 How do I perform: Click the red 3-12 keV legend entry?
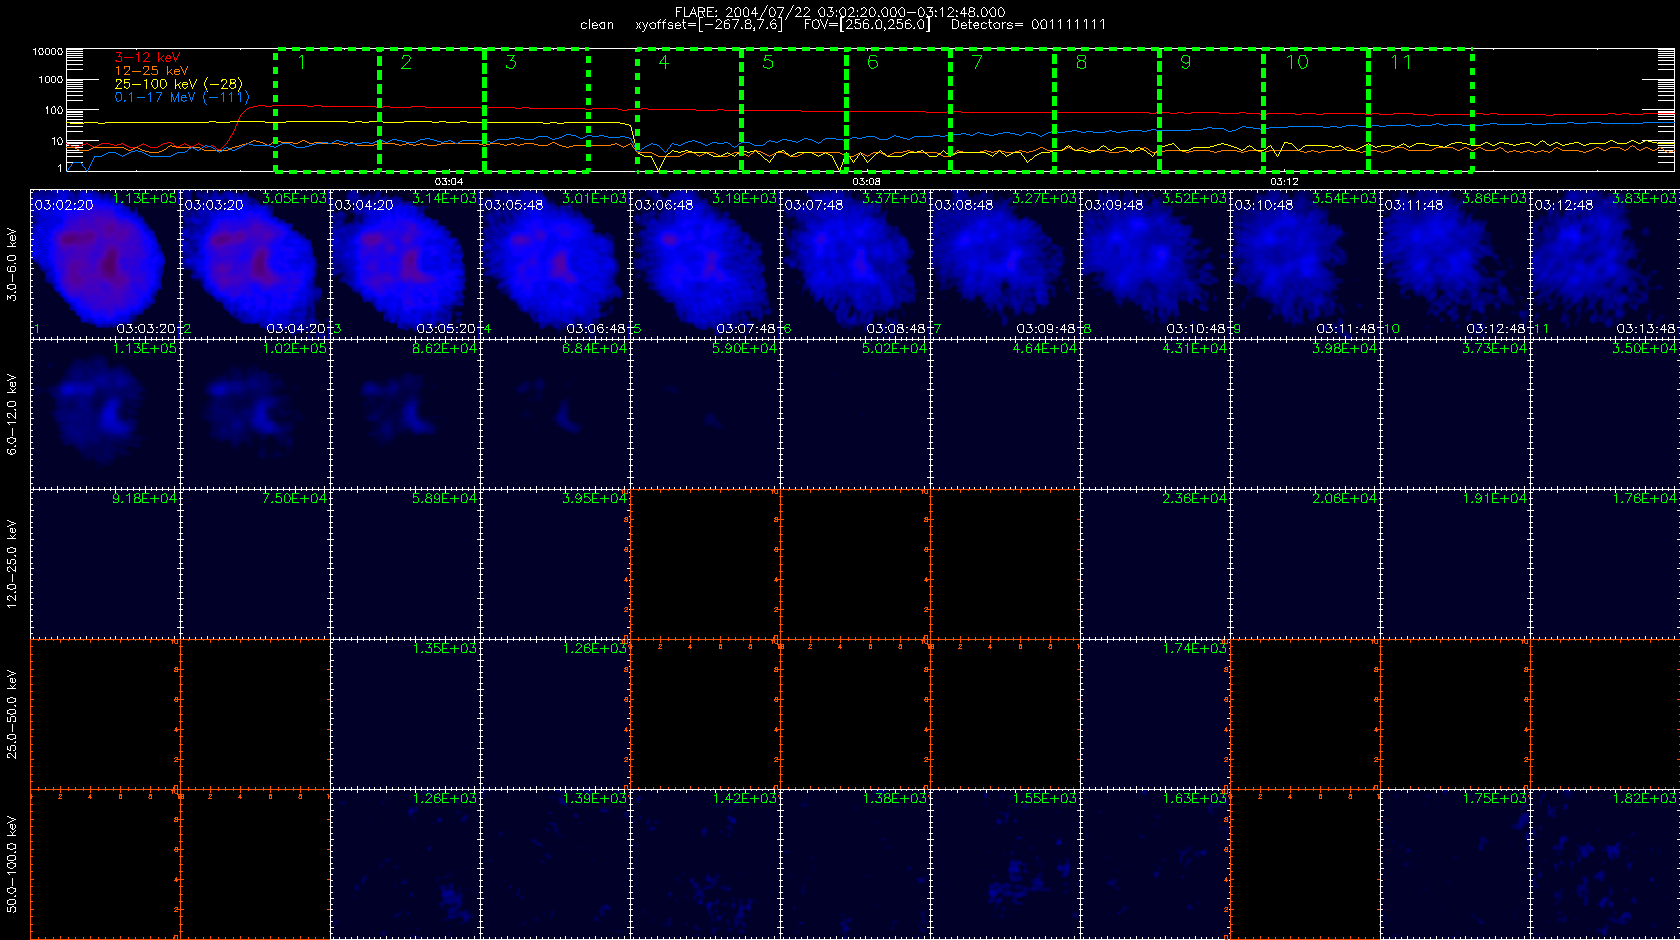pos(147,58)
